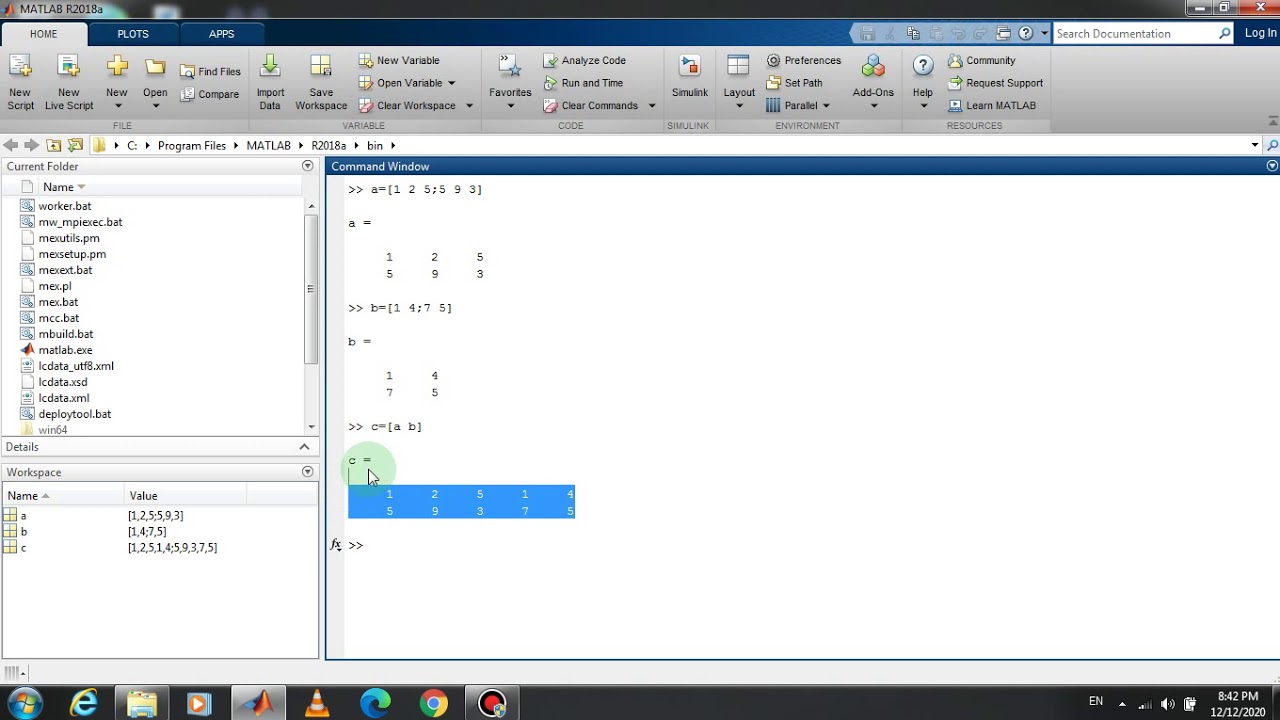
Task: Sort workspace by Name column
Action: [x=63, y=495]
